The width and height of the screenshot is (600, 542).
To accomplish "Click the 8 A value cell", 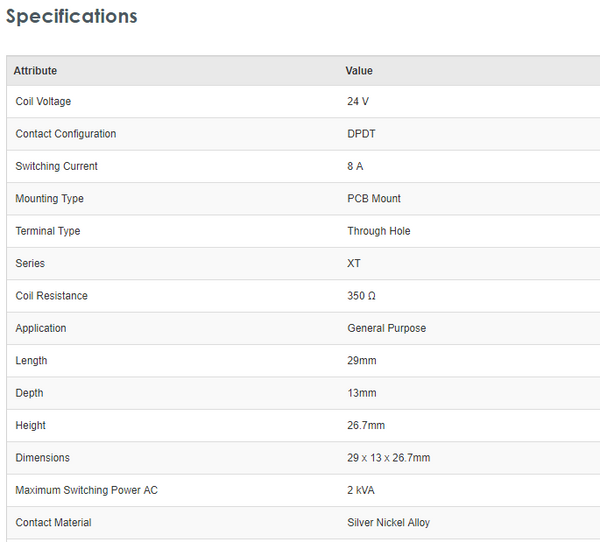I will coord(355,166).
